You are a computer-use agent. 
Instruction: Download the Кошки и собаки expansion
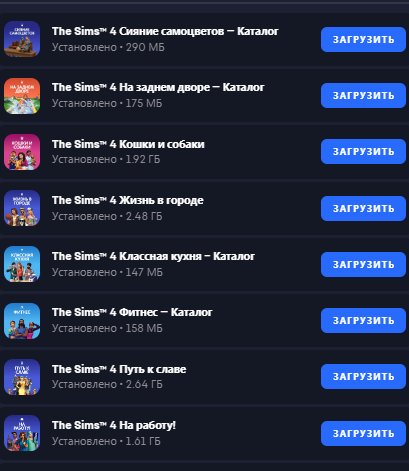363,152
